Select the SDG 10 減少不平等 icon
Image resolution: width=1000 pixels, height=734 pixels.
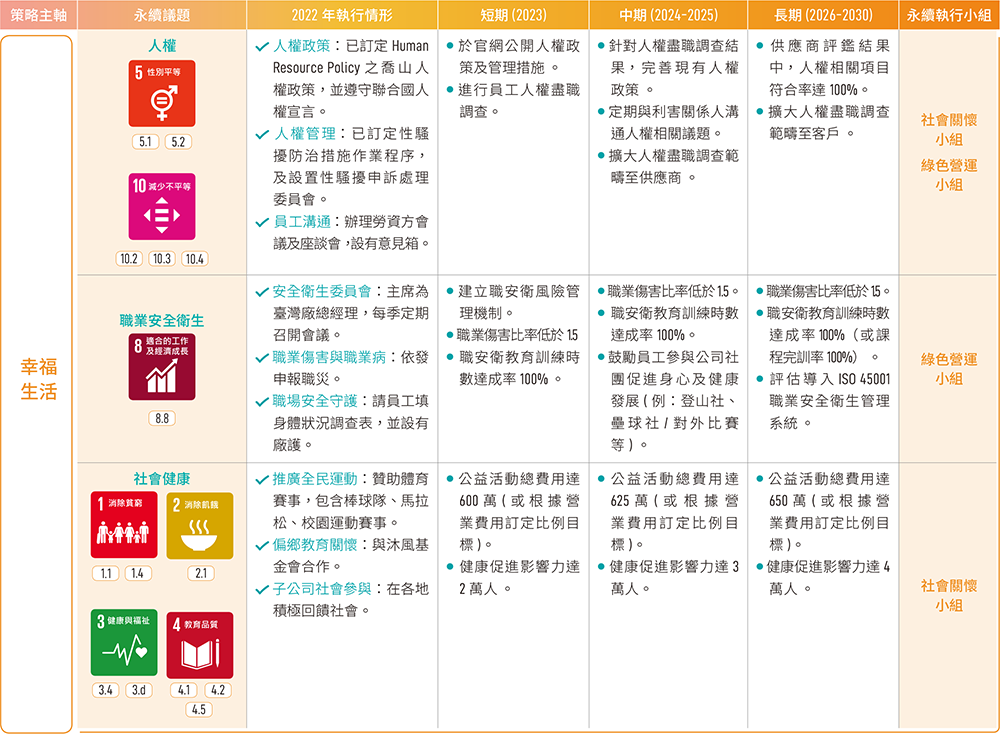pos(162,206)
